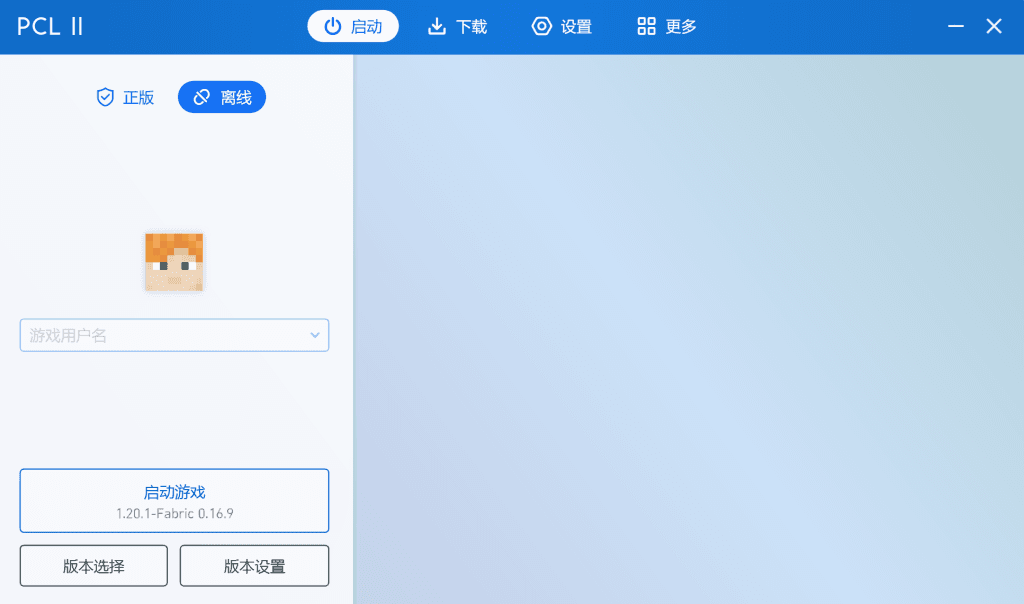Open 版本选择 version selection

click(x=93, y=566)
